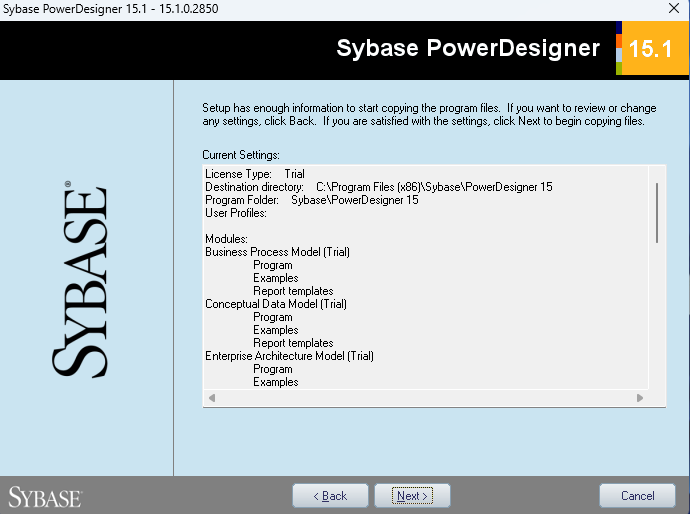Click the vertical scrollbar thumb in Current Settings
The width and height of the screenshot is (690, 514).
pos(657,213)
